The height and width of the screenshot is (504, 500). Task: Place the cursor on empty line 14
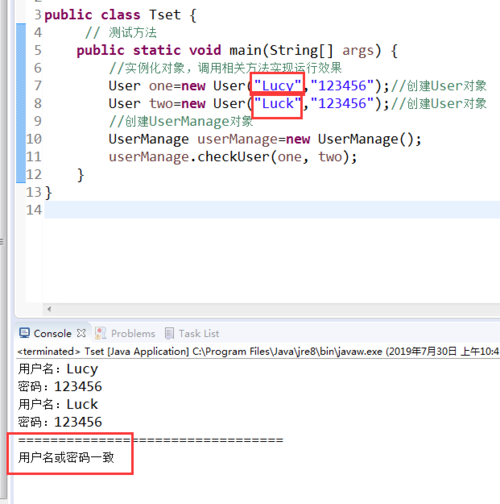point(272,210)
